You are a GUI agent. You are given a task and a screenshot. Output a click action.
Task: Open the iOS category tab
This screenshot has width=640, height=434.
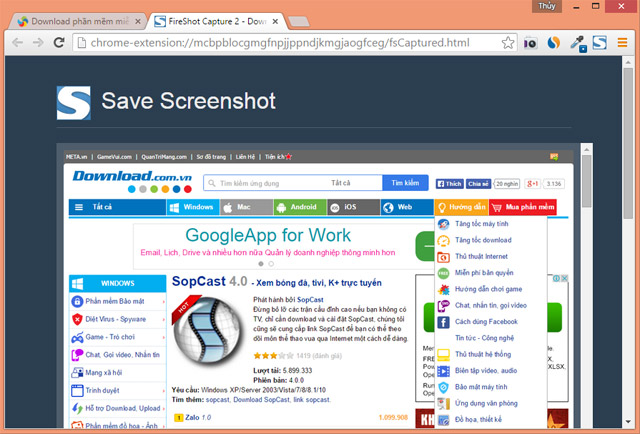tap(353, 207)
